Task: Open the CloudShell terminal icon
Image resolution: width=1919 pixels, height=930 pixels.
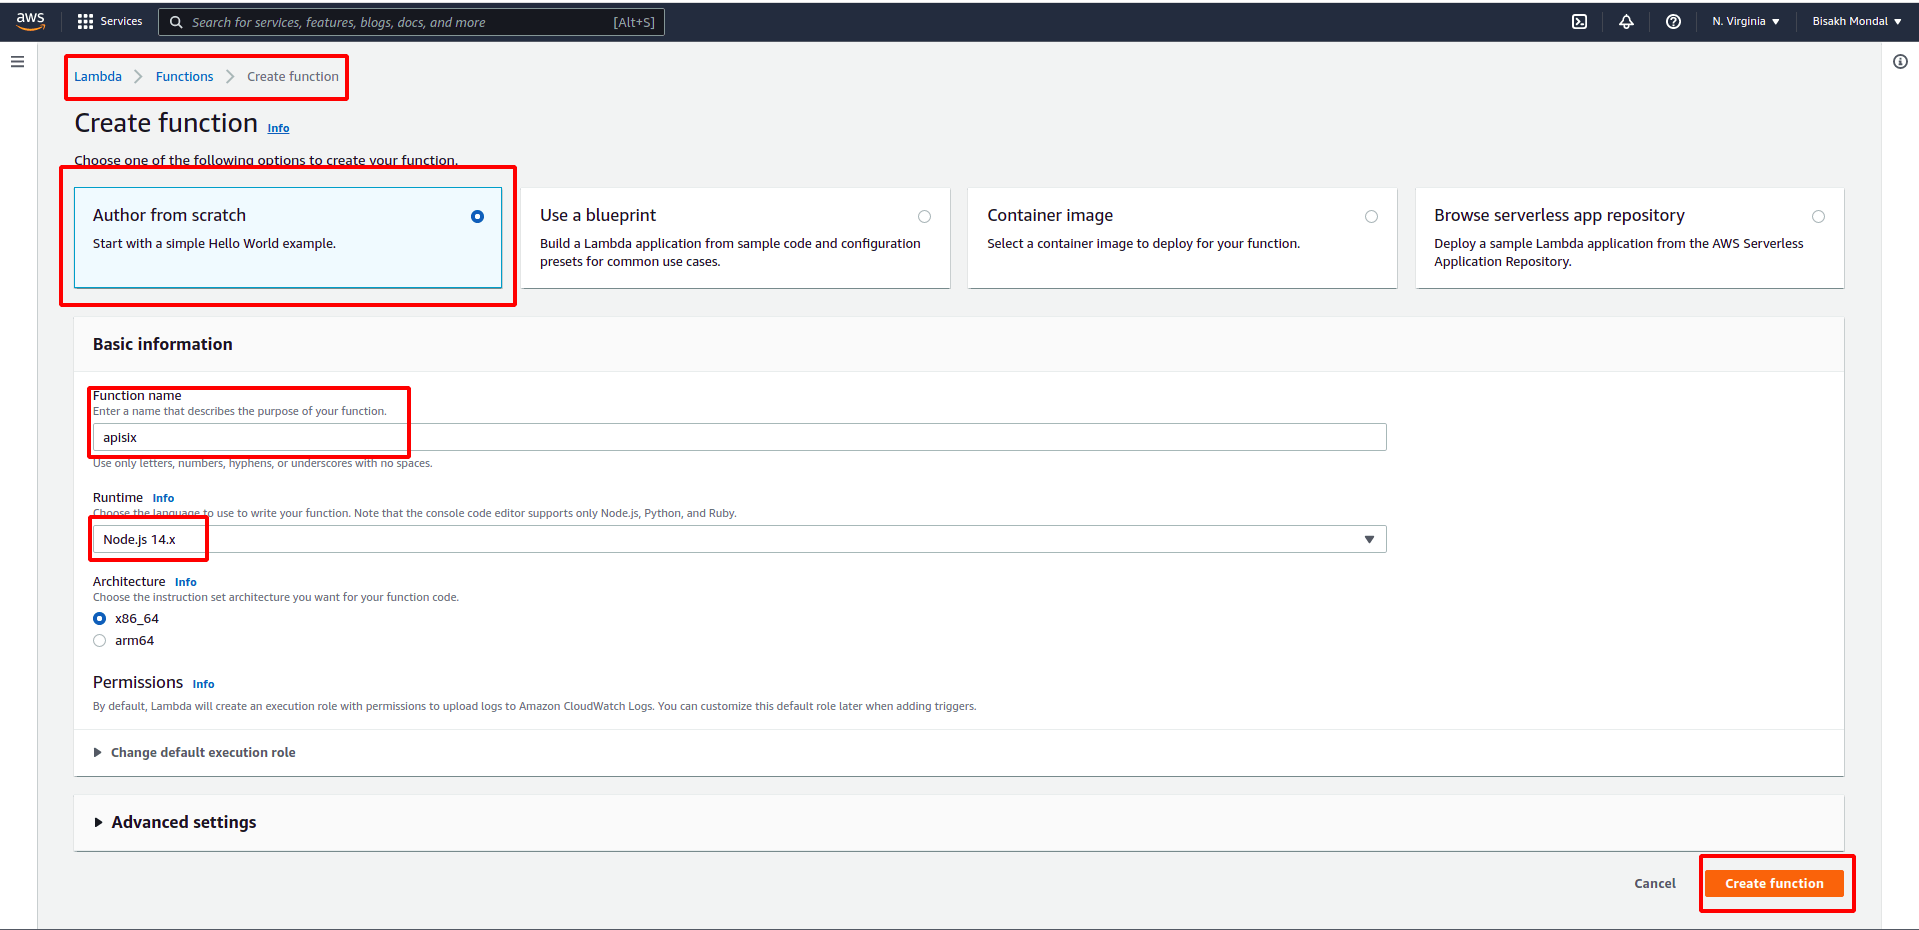Action: tap(1579, 21)
